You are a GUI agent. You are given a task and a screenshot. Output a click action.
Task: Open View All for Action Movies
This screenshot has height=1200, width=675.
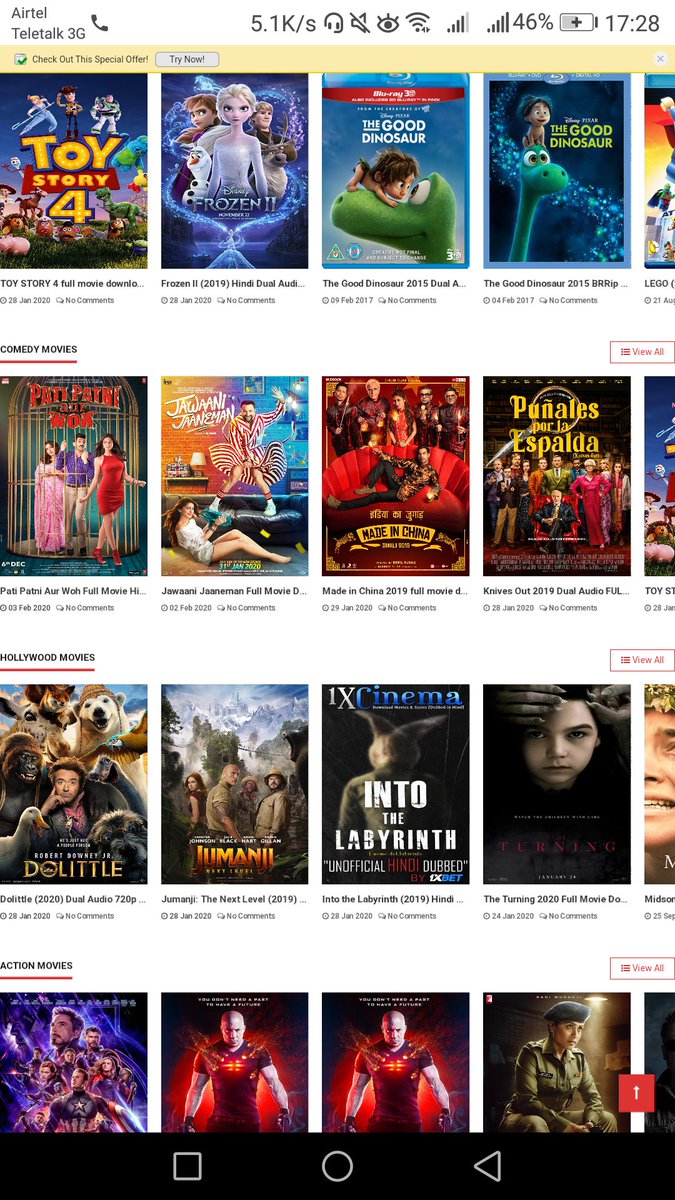coord(642,968)
